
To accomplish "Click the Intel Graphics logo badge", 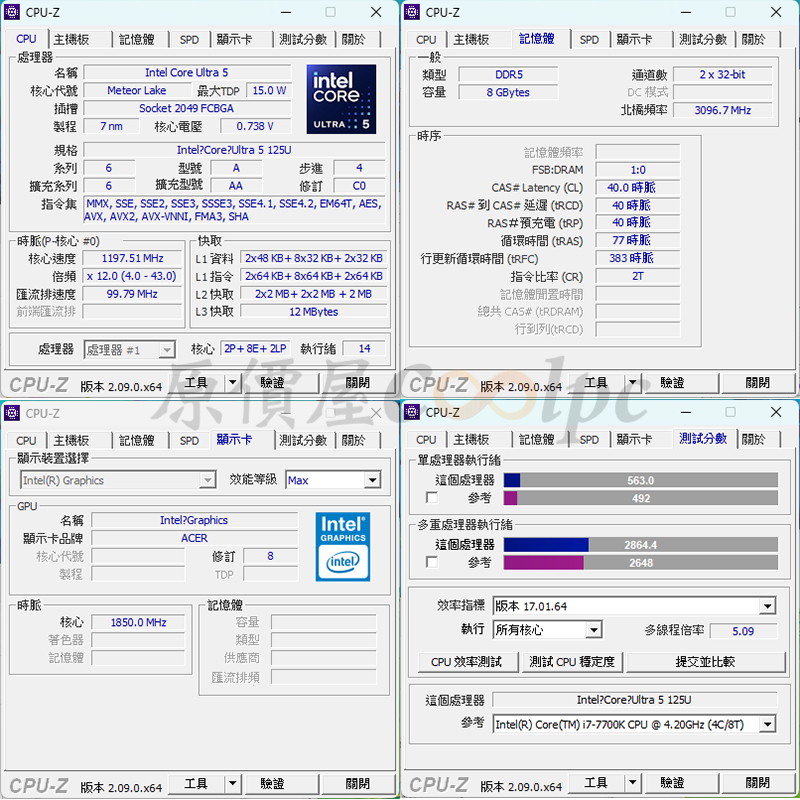I will [343, 547].
